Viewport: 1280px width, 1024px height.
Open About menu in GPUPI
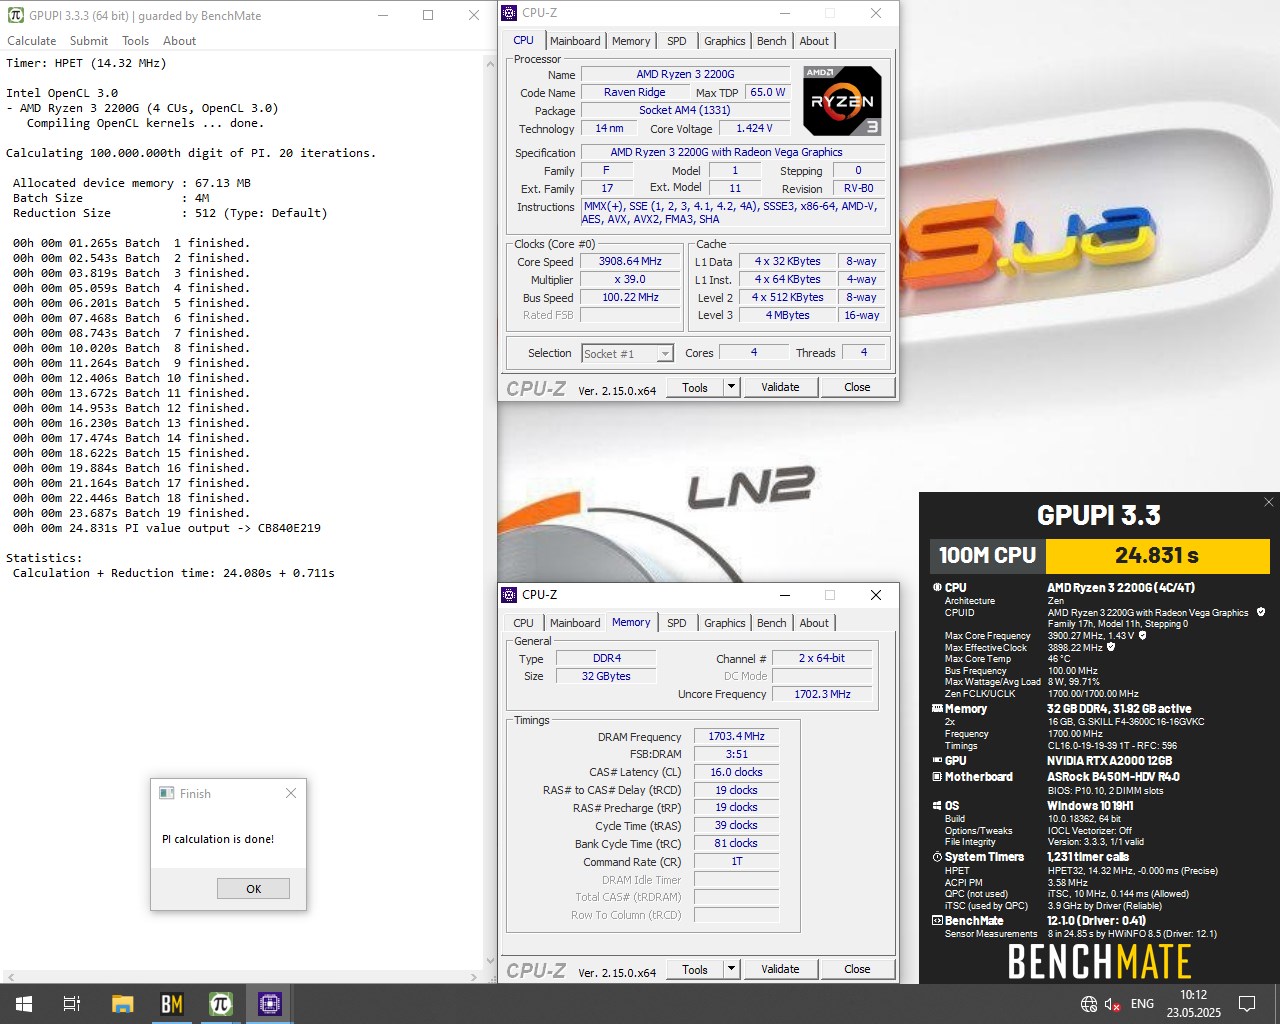180,41
